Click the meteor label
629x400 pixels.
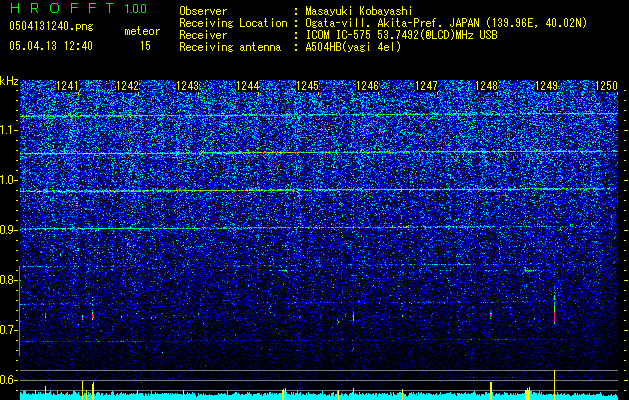pos(142,31)
